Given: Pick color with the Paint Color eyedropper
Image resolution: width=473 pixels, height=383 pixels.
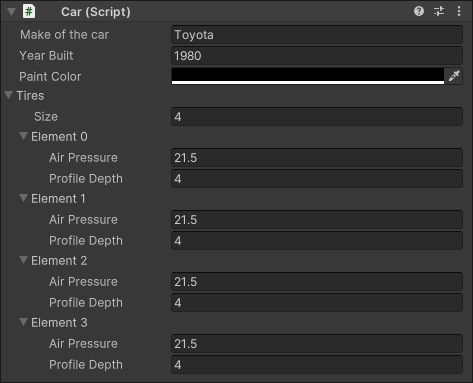Looking at the screenshot, I should [x=454, y=76].
